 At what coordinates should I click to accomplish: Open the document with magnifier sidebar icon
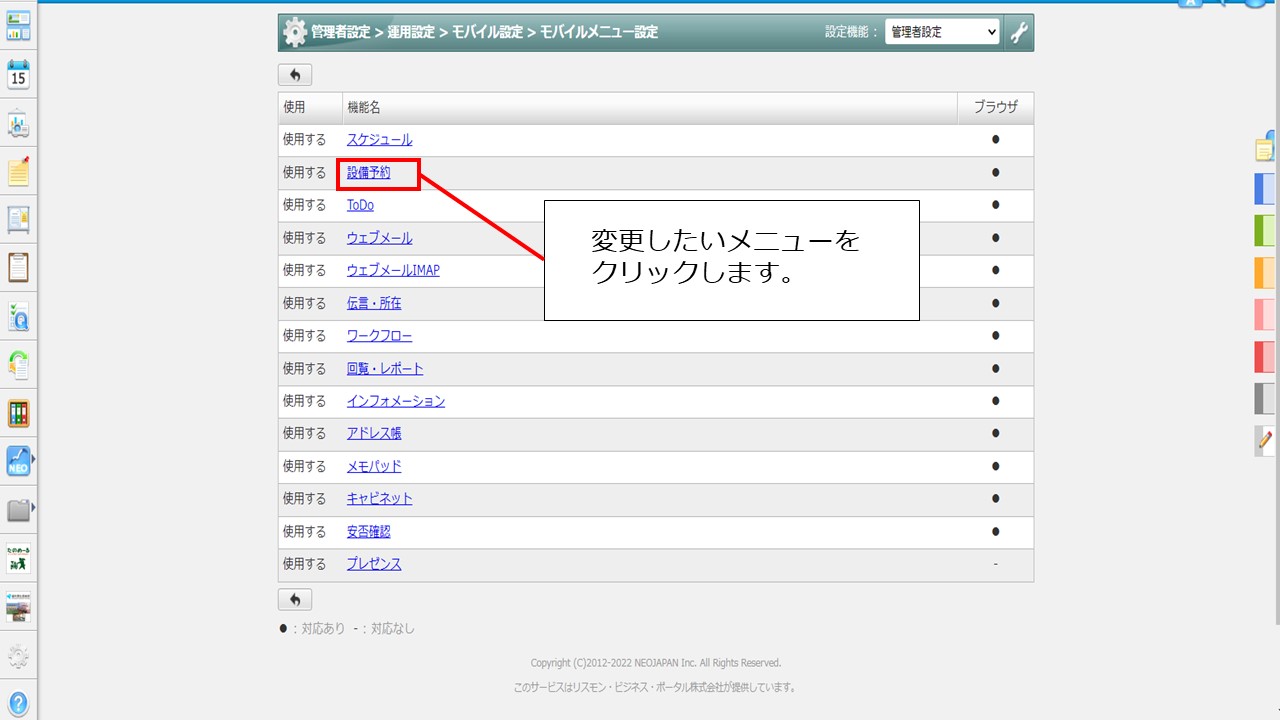[18, 317]
